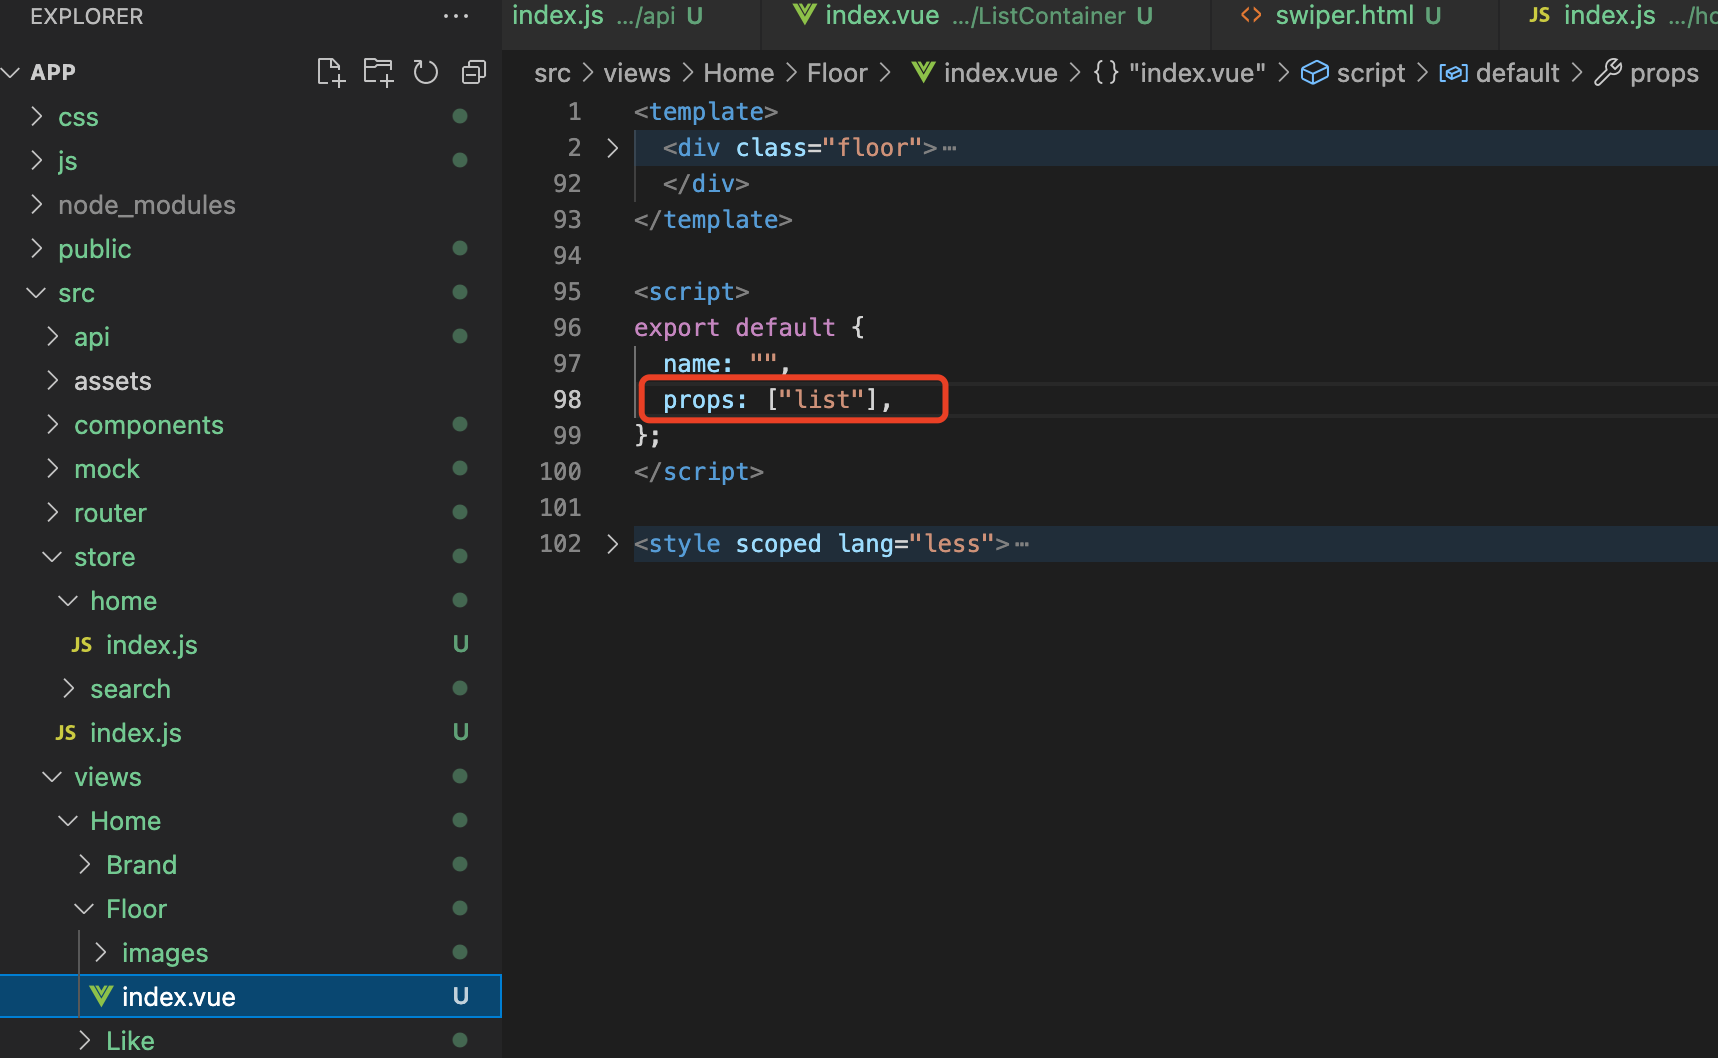Expand the Brand folder
The width and height of the screenshot is (1718, 1058).
point(141,865)
